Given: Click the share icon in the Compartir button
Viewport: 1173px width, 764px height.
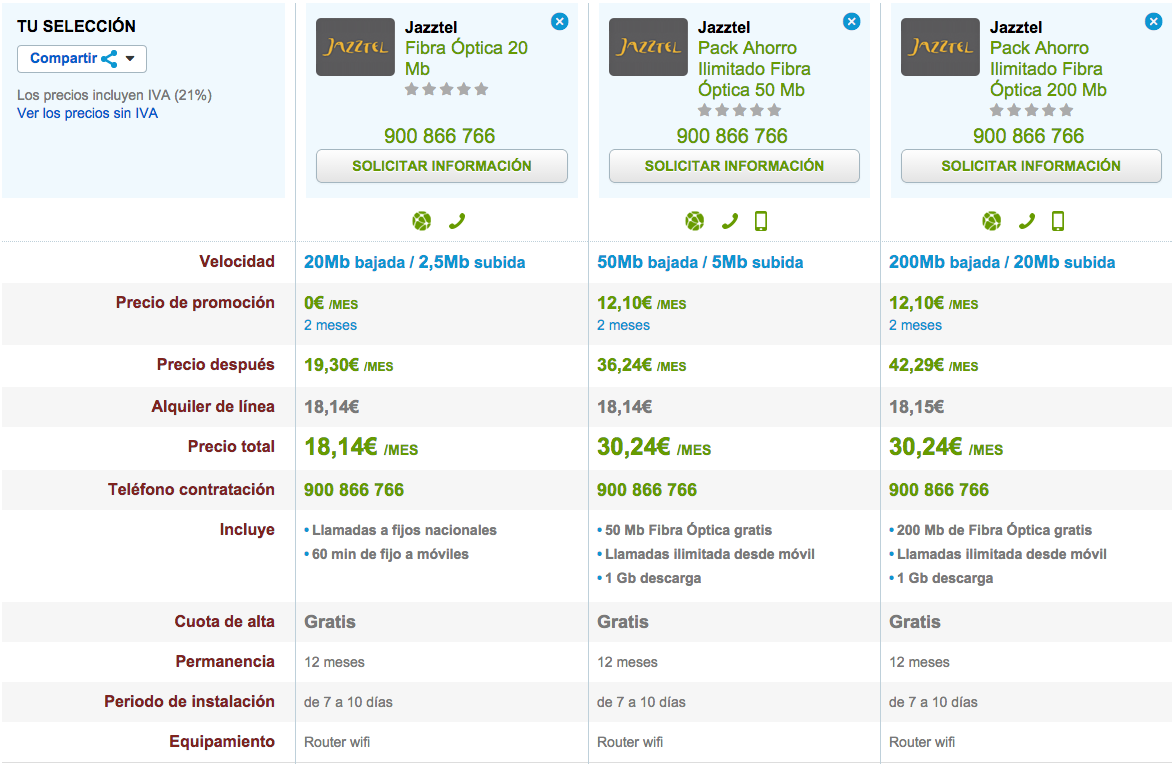Looking at the screenshot, I should 109,58.
